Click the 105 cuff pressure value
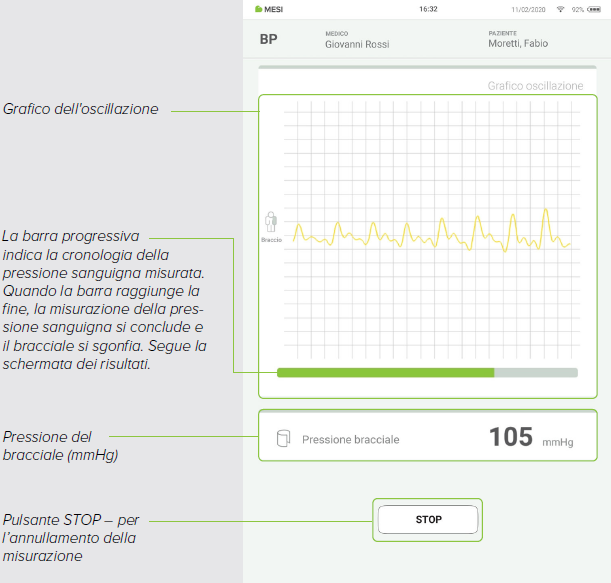This screenshot has width=611, height=583. [511, 436]
